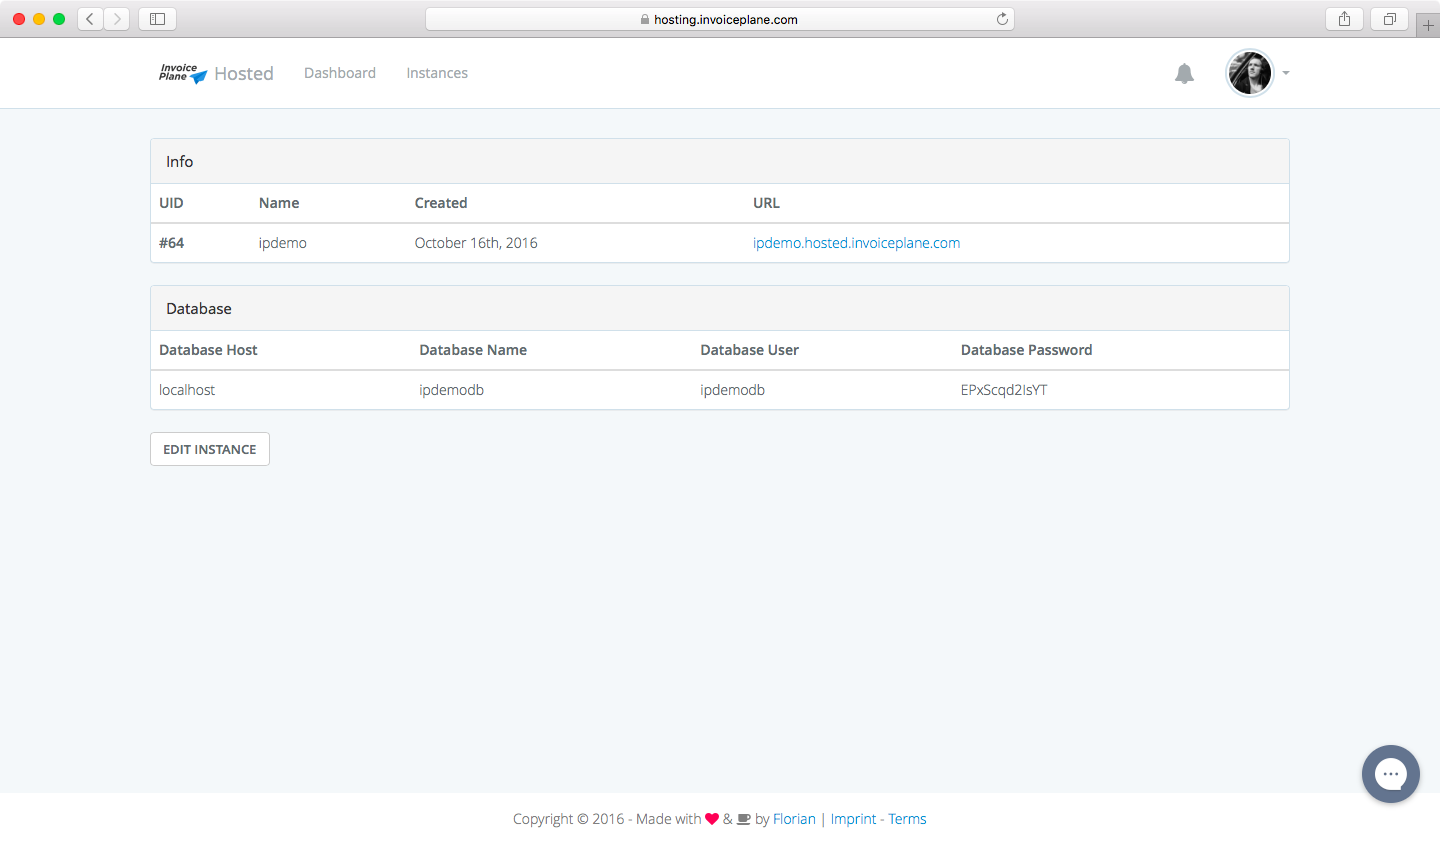This screenshot has width=1440, height=843.
Task: Click the heart icon in footer
Action: (x=712, y=819)
